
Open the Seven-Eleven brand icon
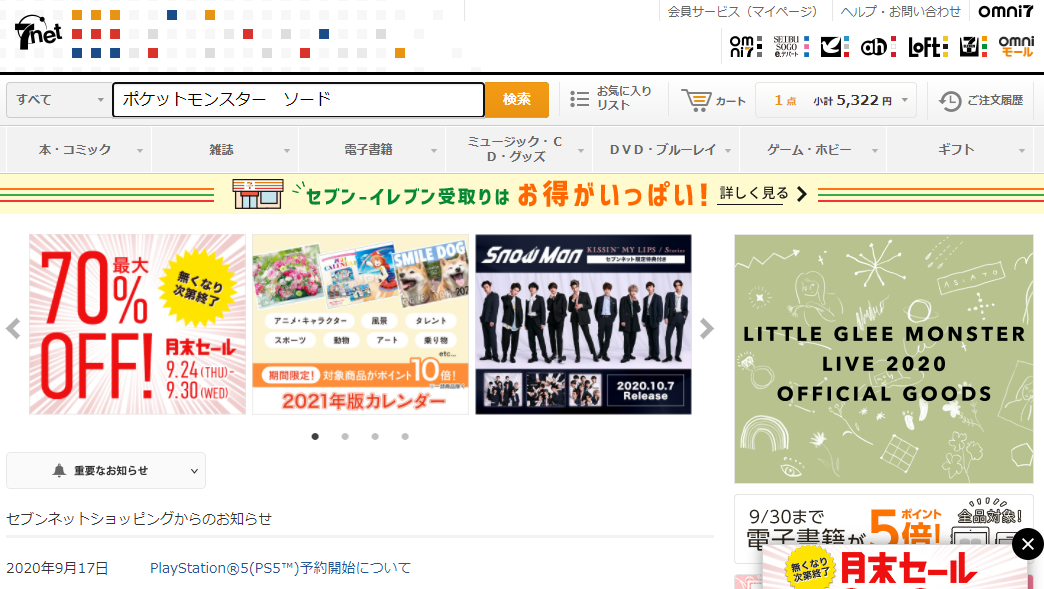pos(973,47)
